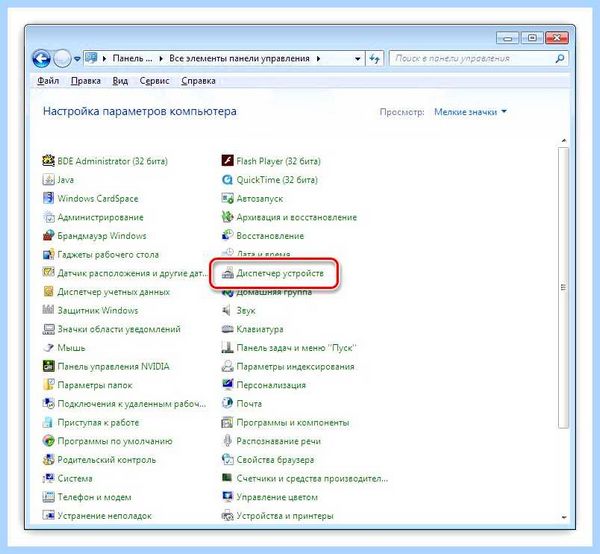Open the Управление цветом icon
Viewport: 600px width, 554px height.
227,497
